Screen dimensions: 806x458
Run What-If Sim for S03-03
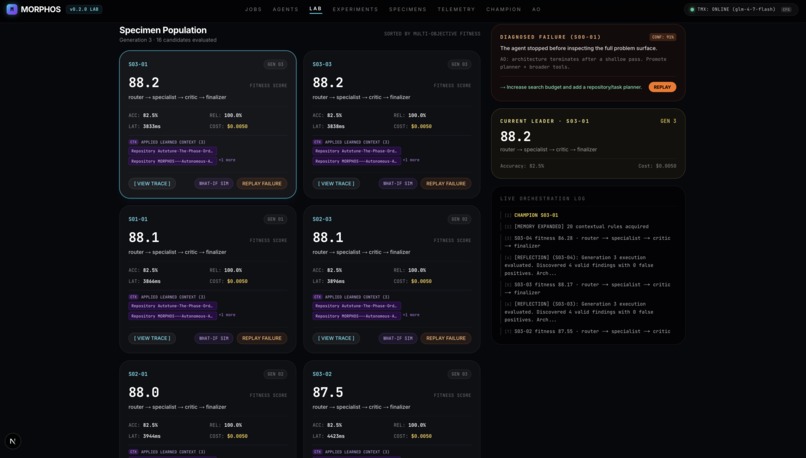398,184
